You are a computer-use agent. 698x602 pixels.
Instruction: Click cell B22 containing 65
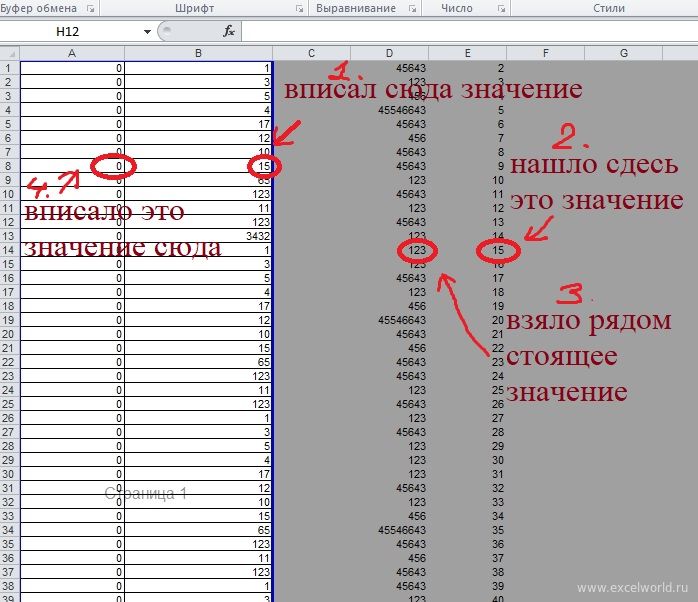[199, 362]
